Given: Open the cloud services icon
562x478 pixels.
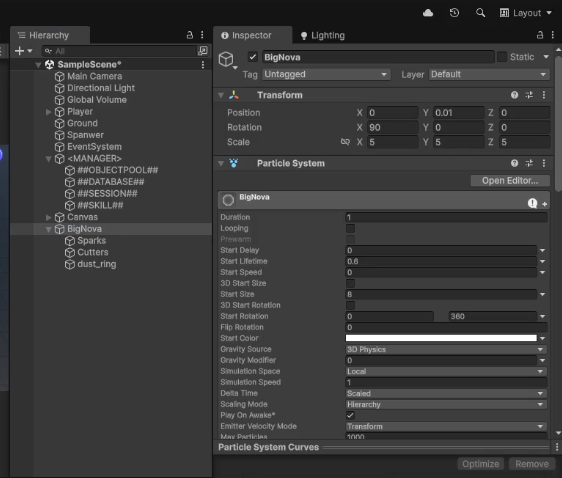Looking at the screenshot, I should [428, 13].
